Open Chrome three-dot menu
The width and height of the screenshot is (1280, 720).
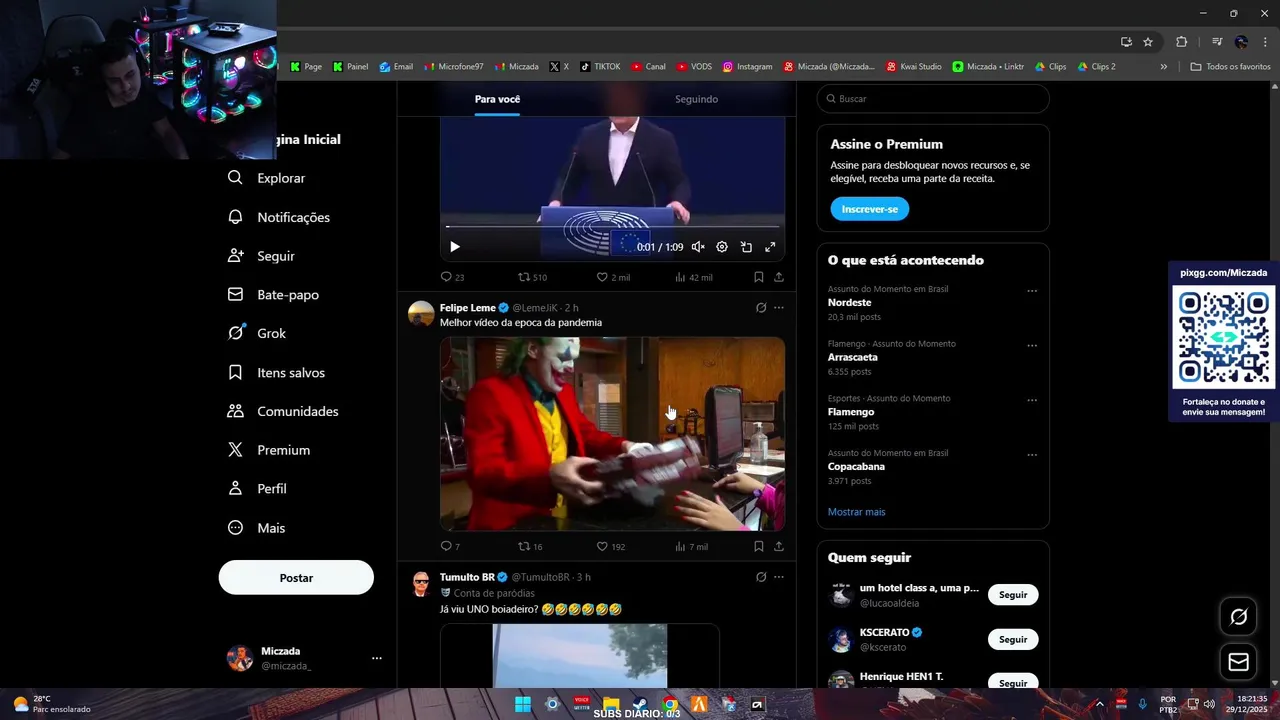click(1264, 42)
